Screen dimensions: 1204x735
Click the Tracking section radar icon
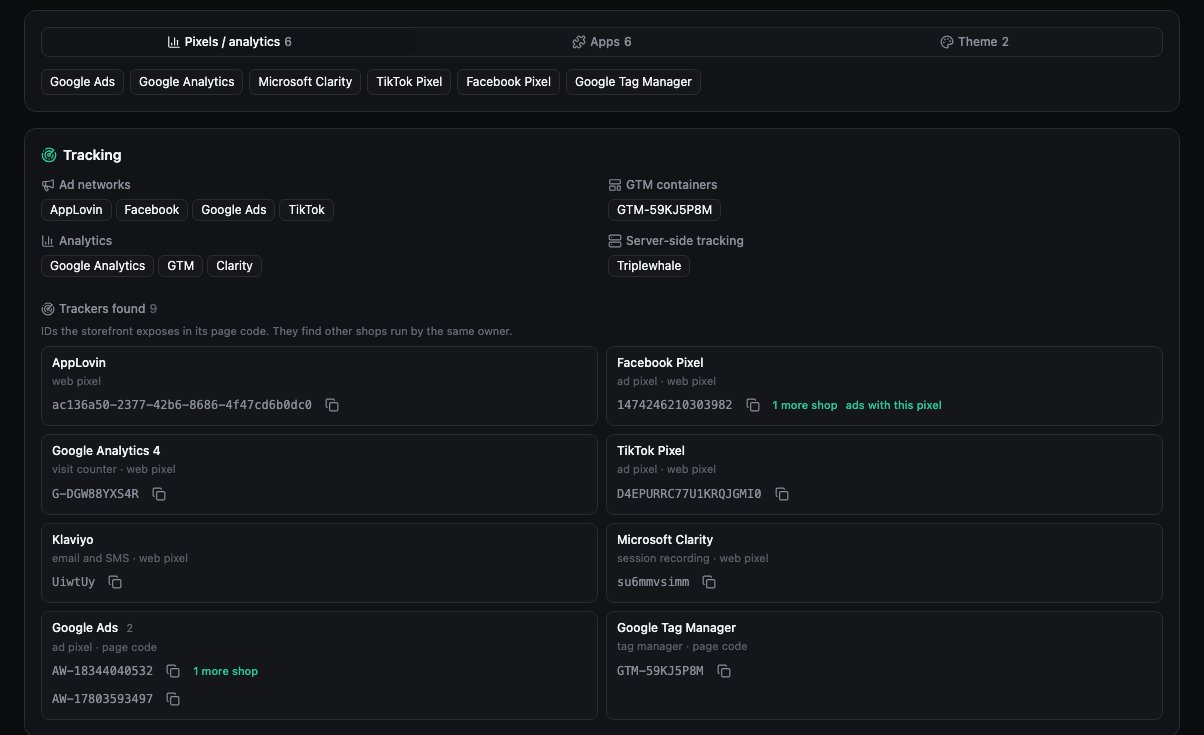[x=48, y=155]
